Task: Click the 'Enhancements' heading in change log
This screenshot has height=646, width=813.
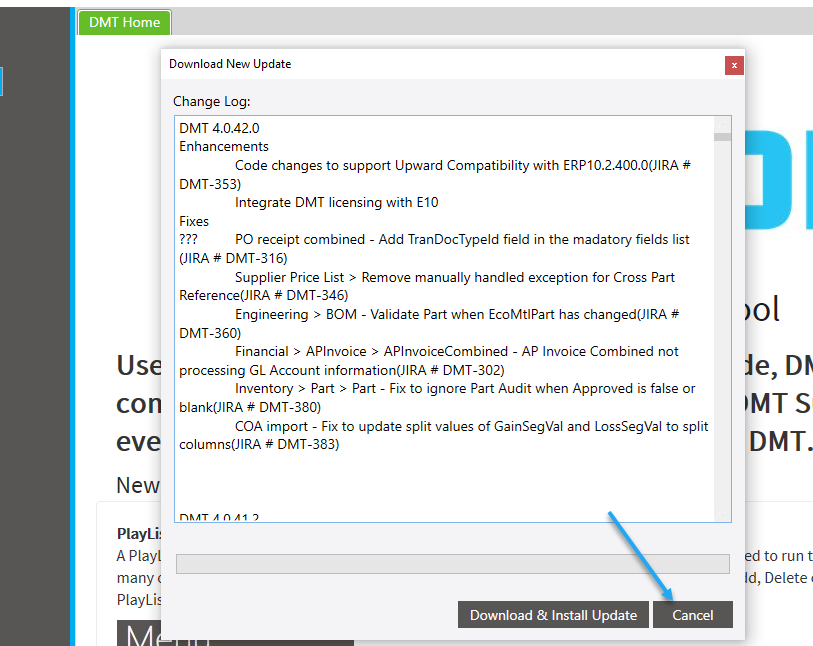Action: coord(224,147)
